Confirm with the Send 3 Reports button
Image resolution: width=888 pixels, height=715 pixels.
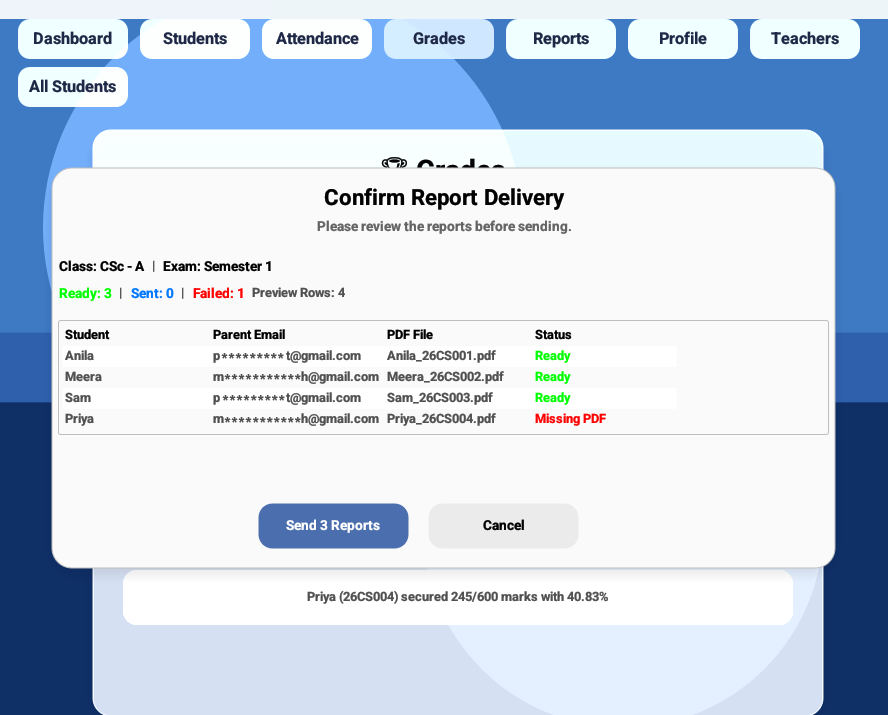tap(333, 525)
